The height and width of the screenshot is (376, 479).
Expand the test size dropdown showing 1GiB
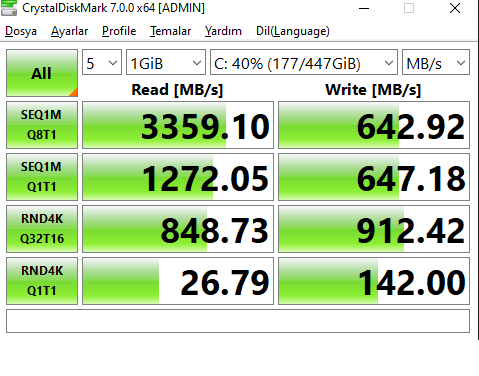coord(166,62)
